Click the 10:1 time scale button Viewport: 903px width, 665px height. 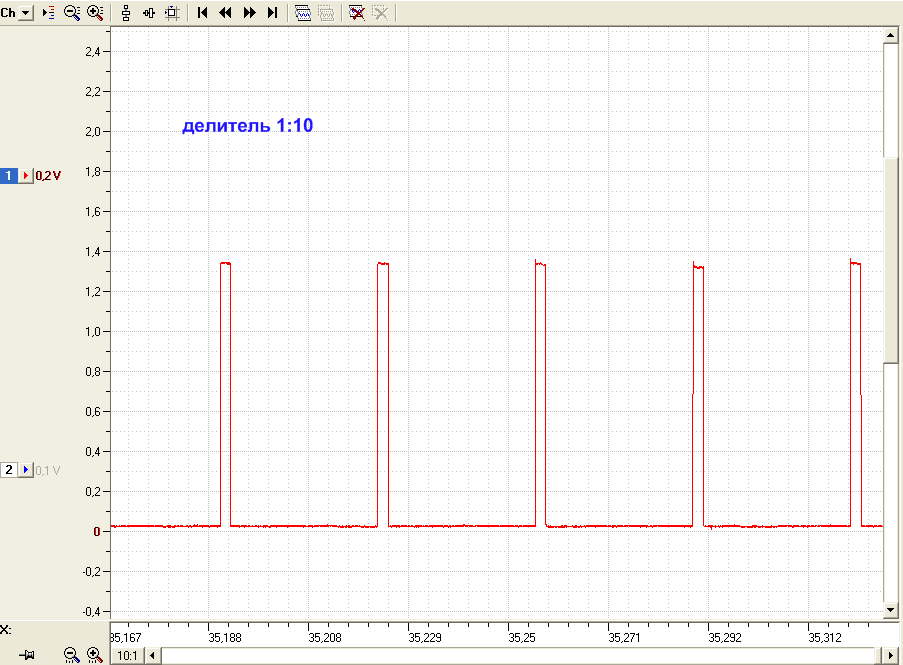pos(127,656)
